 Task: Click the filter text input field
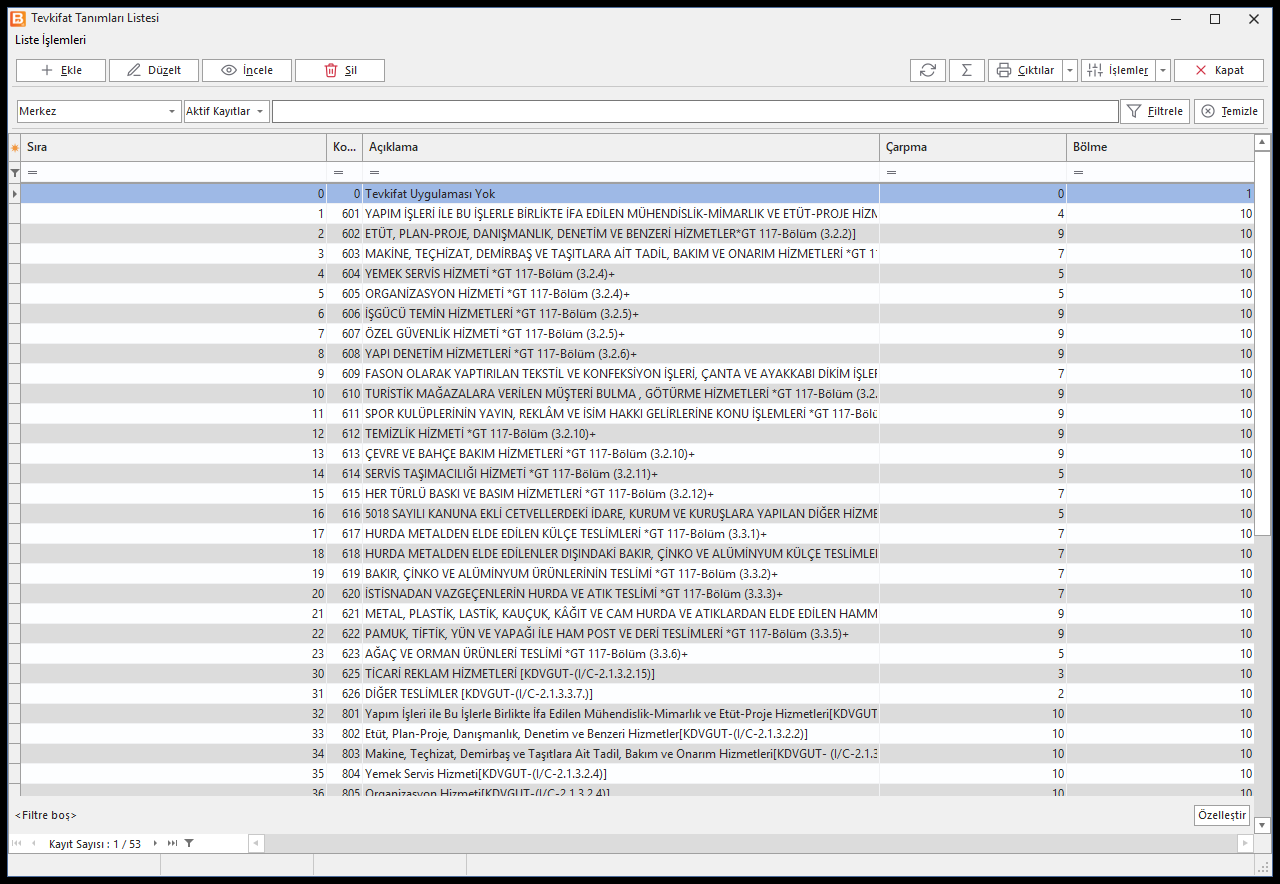[695, 111]
